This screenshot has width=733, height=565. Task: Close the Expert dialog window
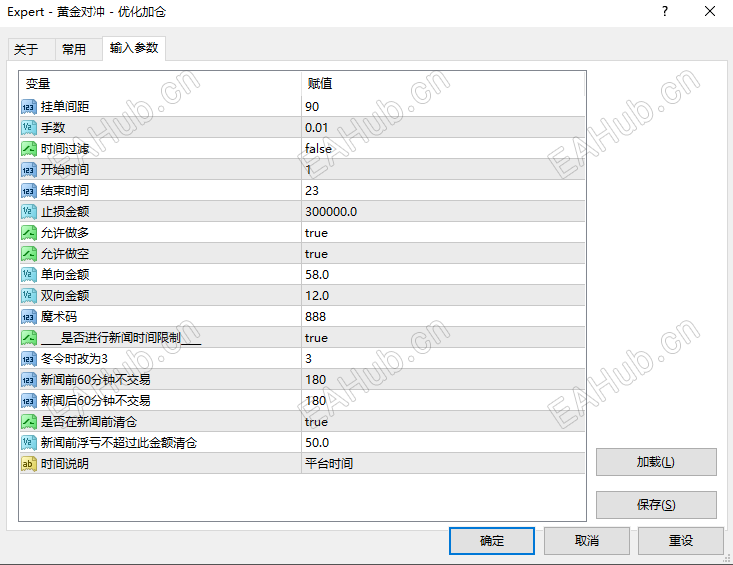pyautogui.click(x=710, y=11)
